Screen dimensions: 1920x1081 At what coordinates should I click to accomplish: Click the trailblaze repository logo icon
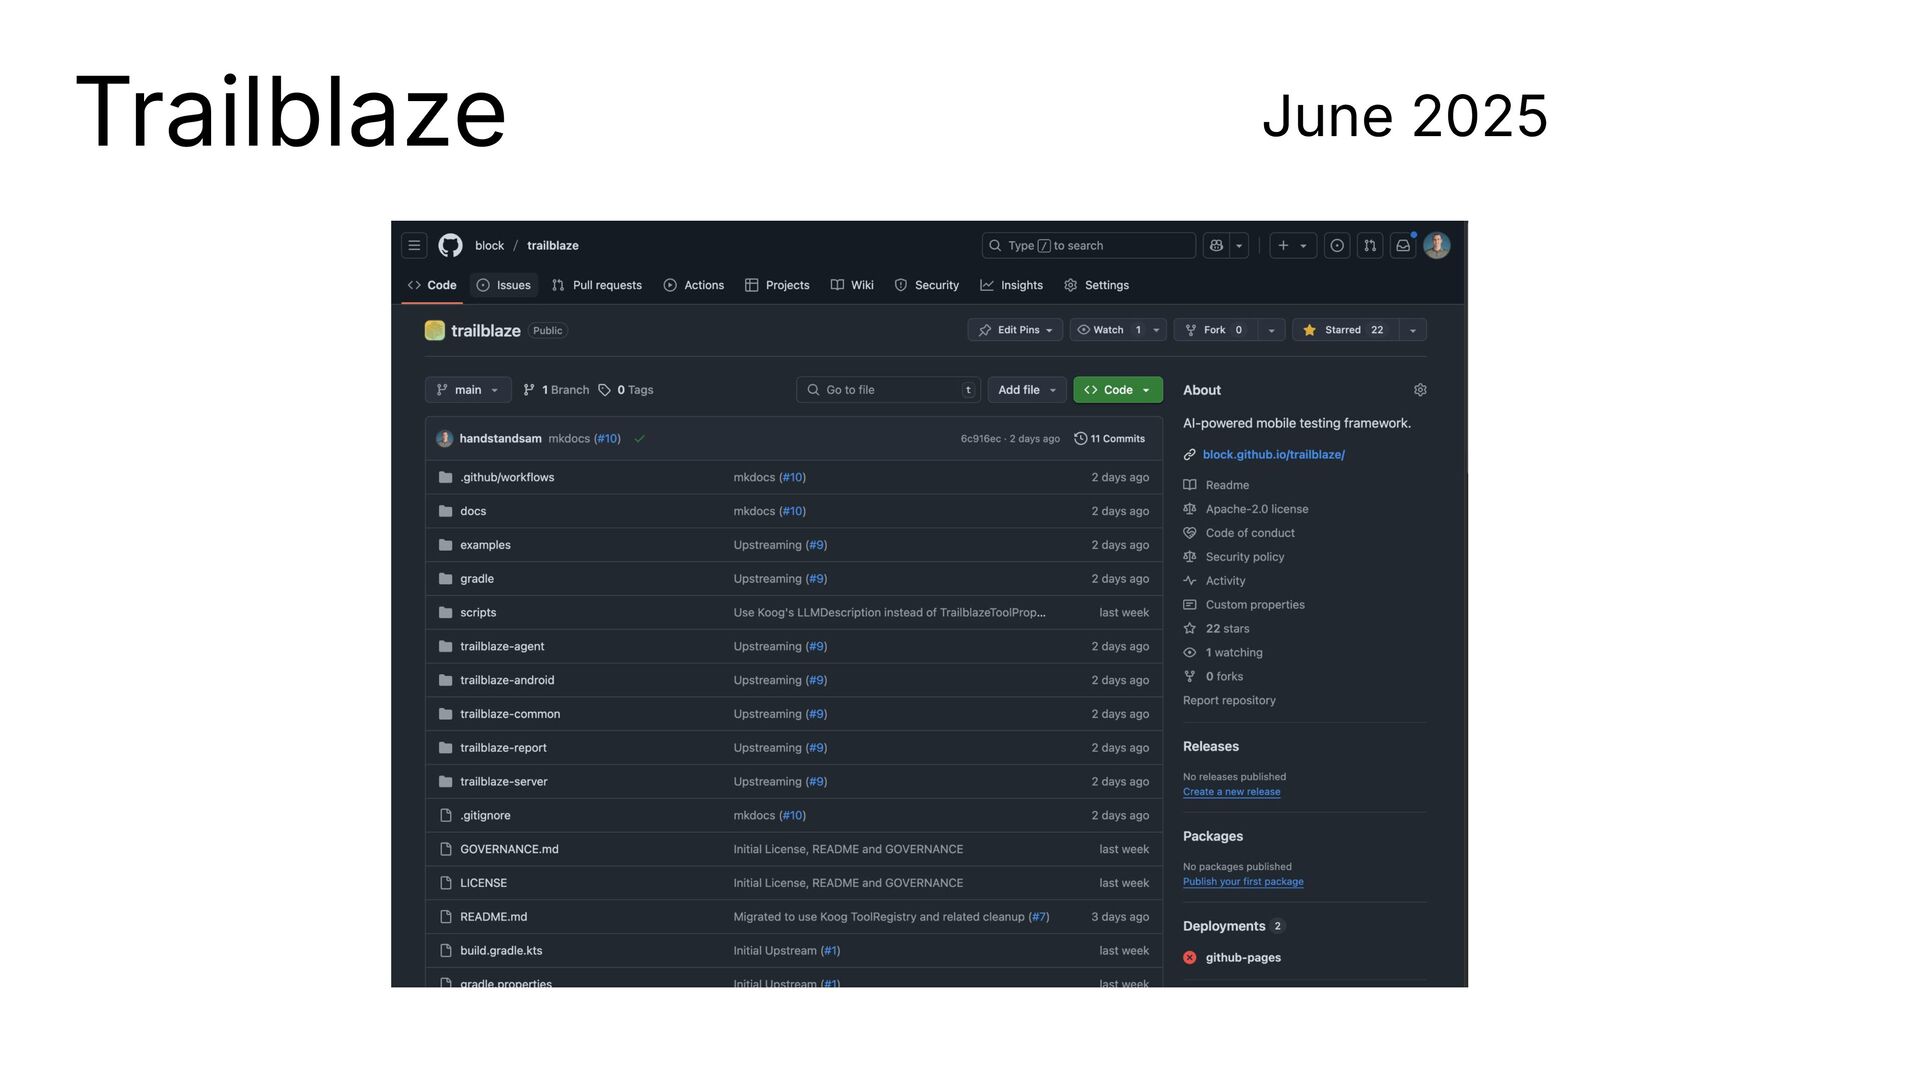click(x=434, y=330)
